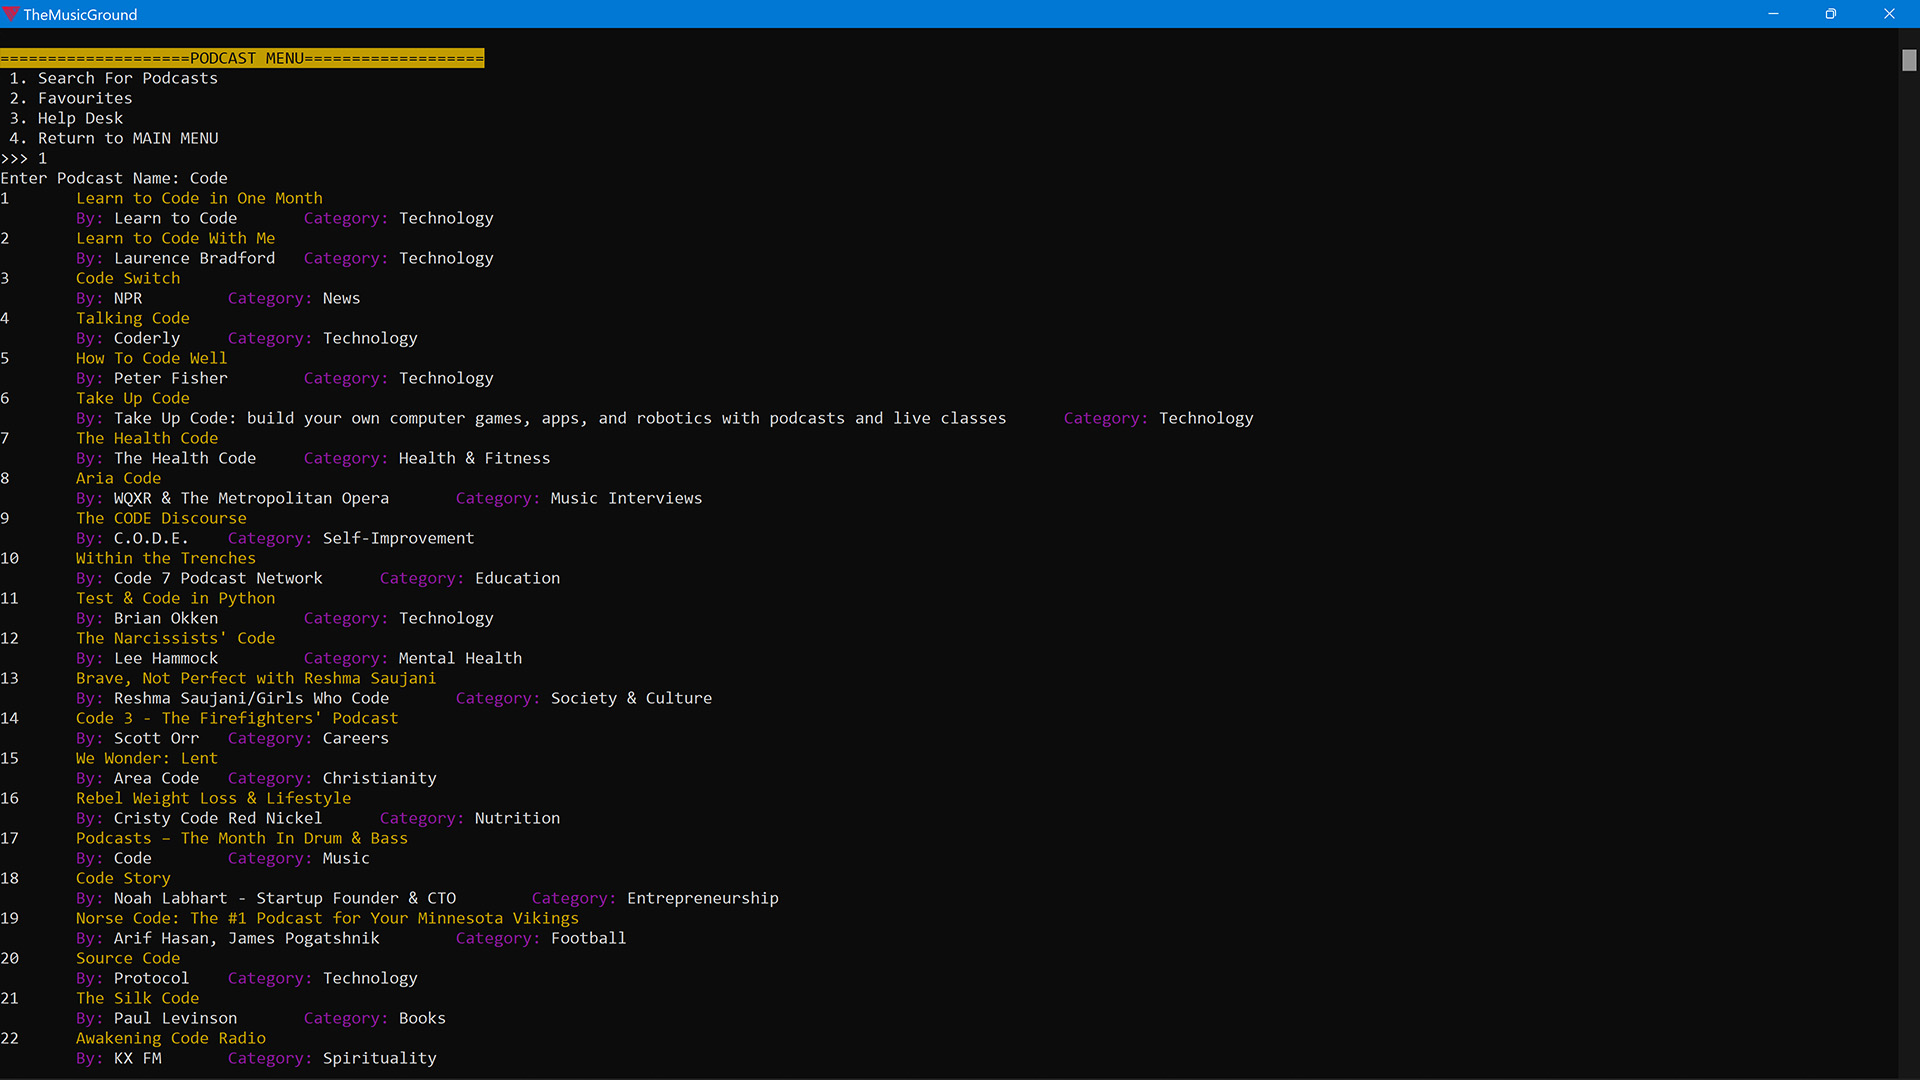
Task: Click 'Brave, Not Perfect with Reshma Saujani'
Action: click(x=256, y=678)
